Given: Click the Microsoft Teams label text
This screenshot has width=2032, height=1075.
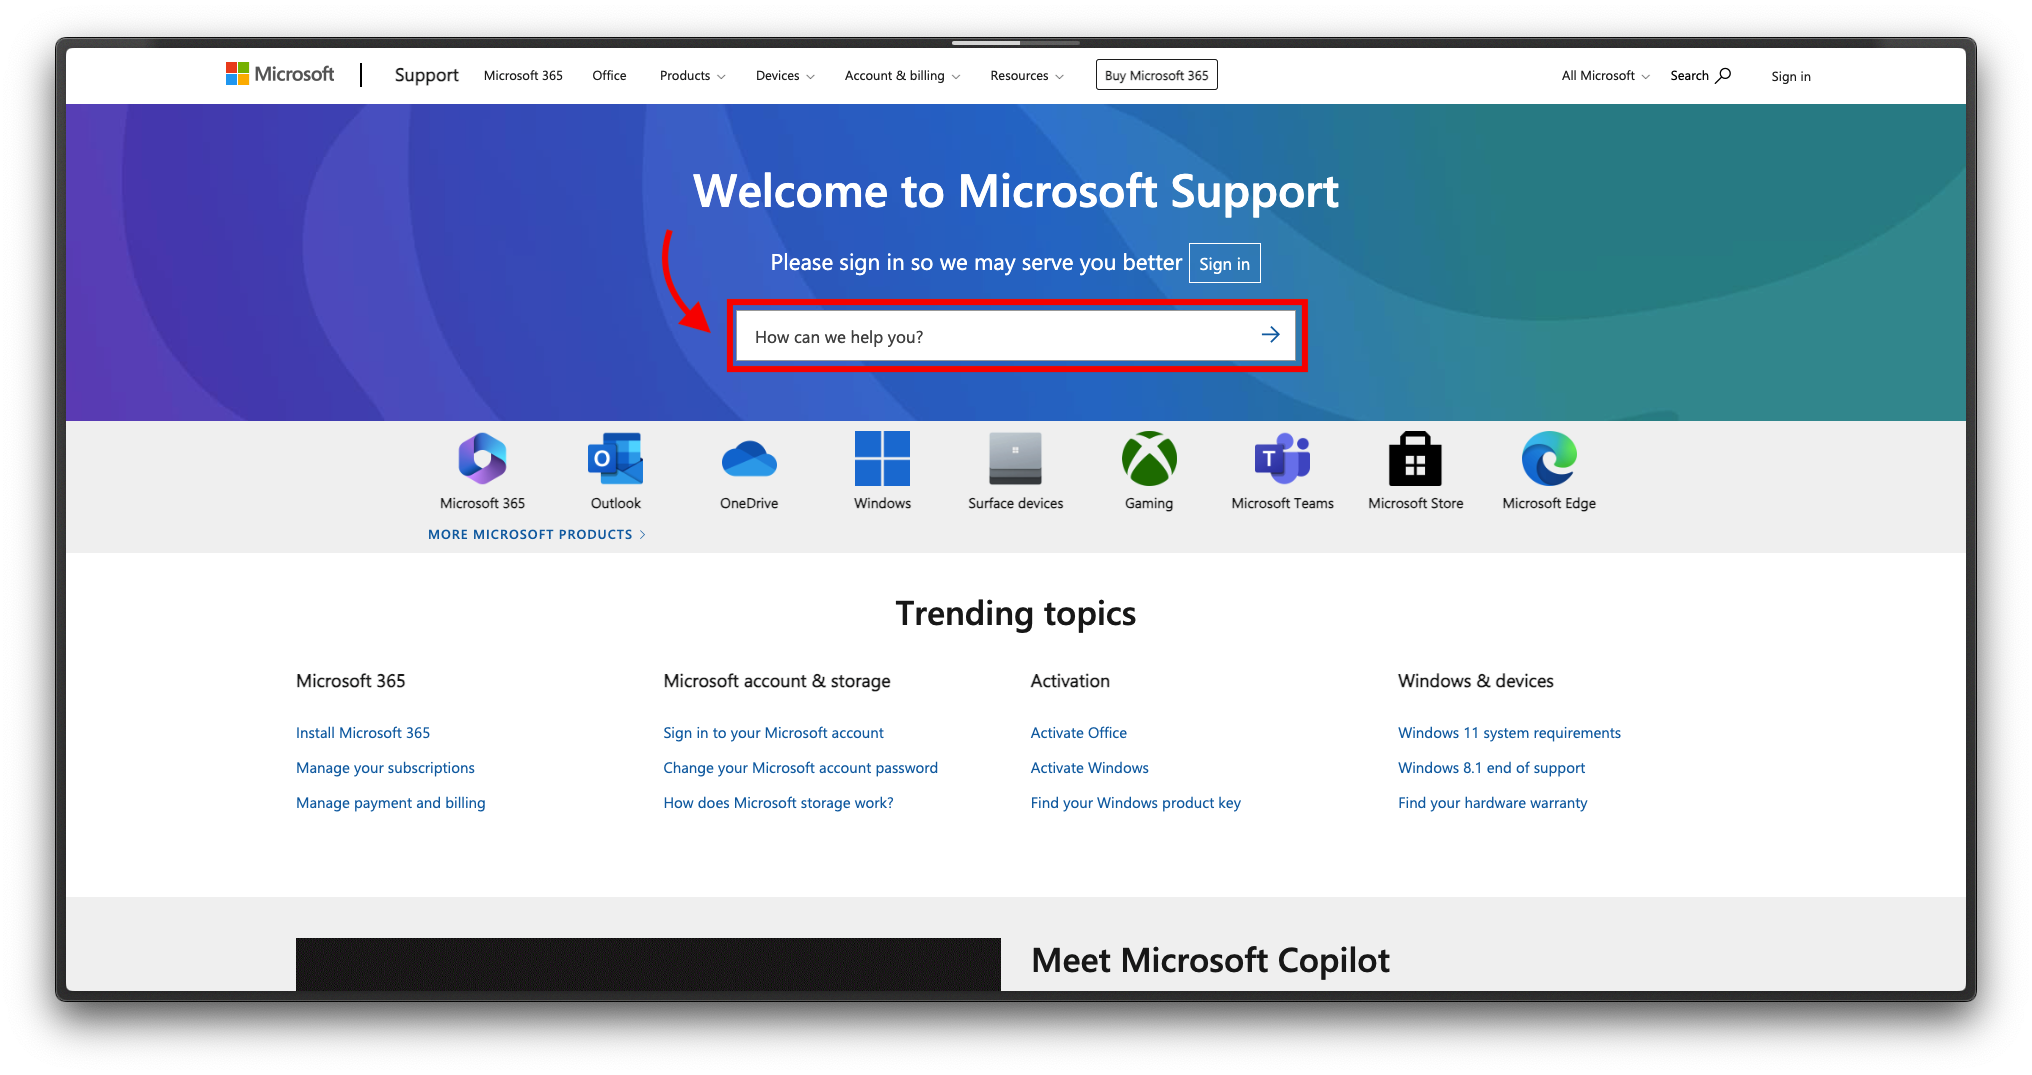Looking at the screenshot, I should [x=1283, y=504].
